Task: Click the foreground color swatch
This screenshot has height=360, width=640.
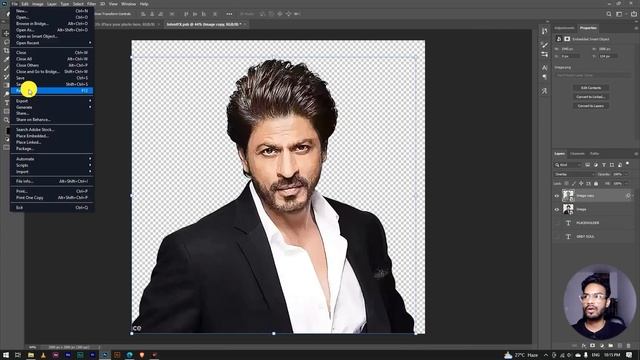Action: click(x=7, y=131)
